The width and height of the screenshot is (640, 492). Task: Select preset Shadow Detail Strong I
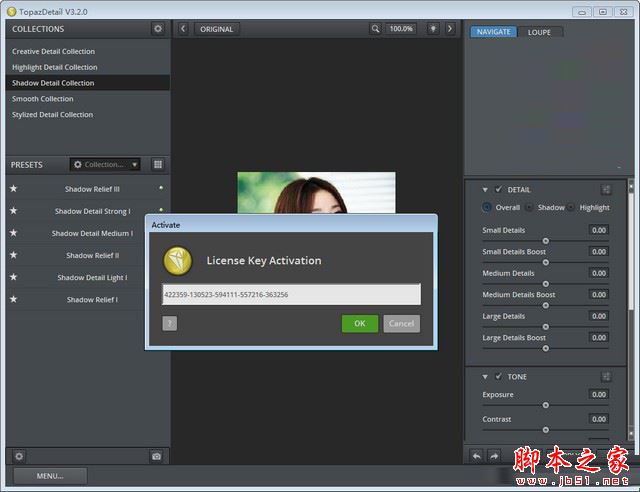coord(93,211)
